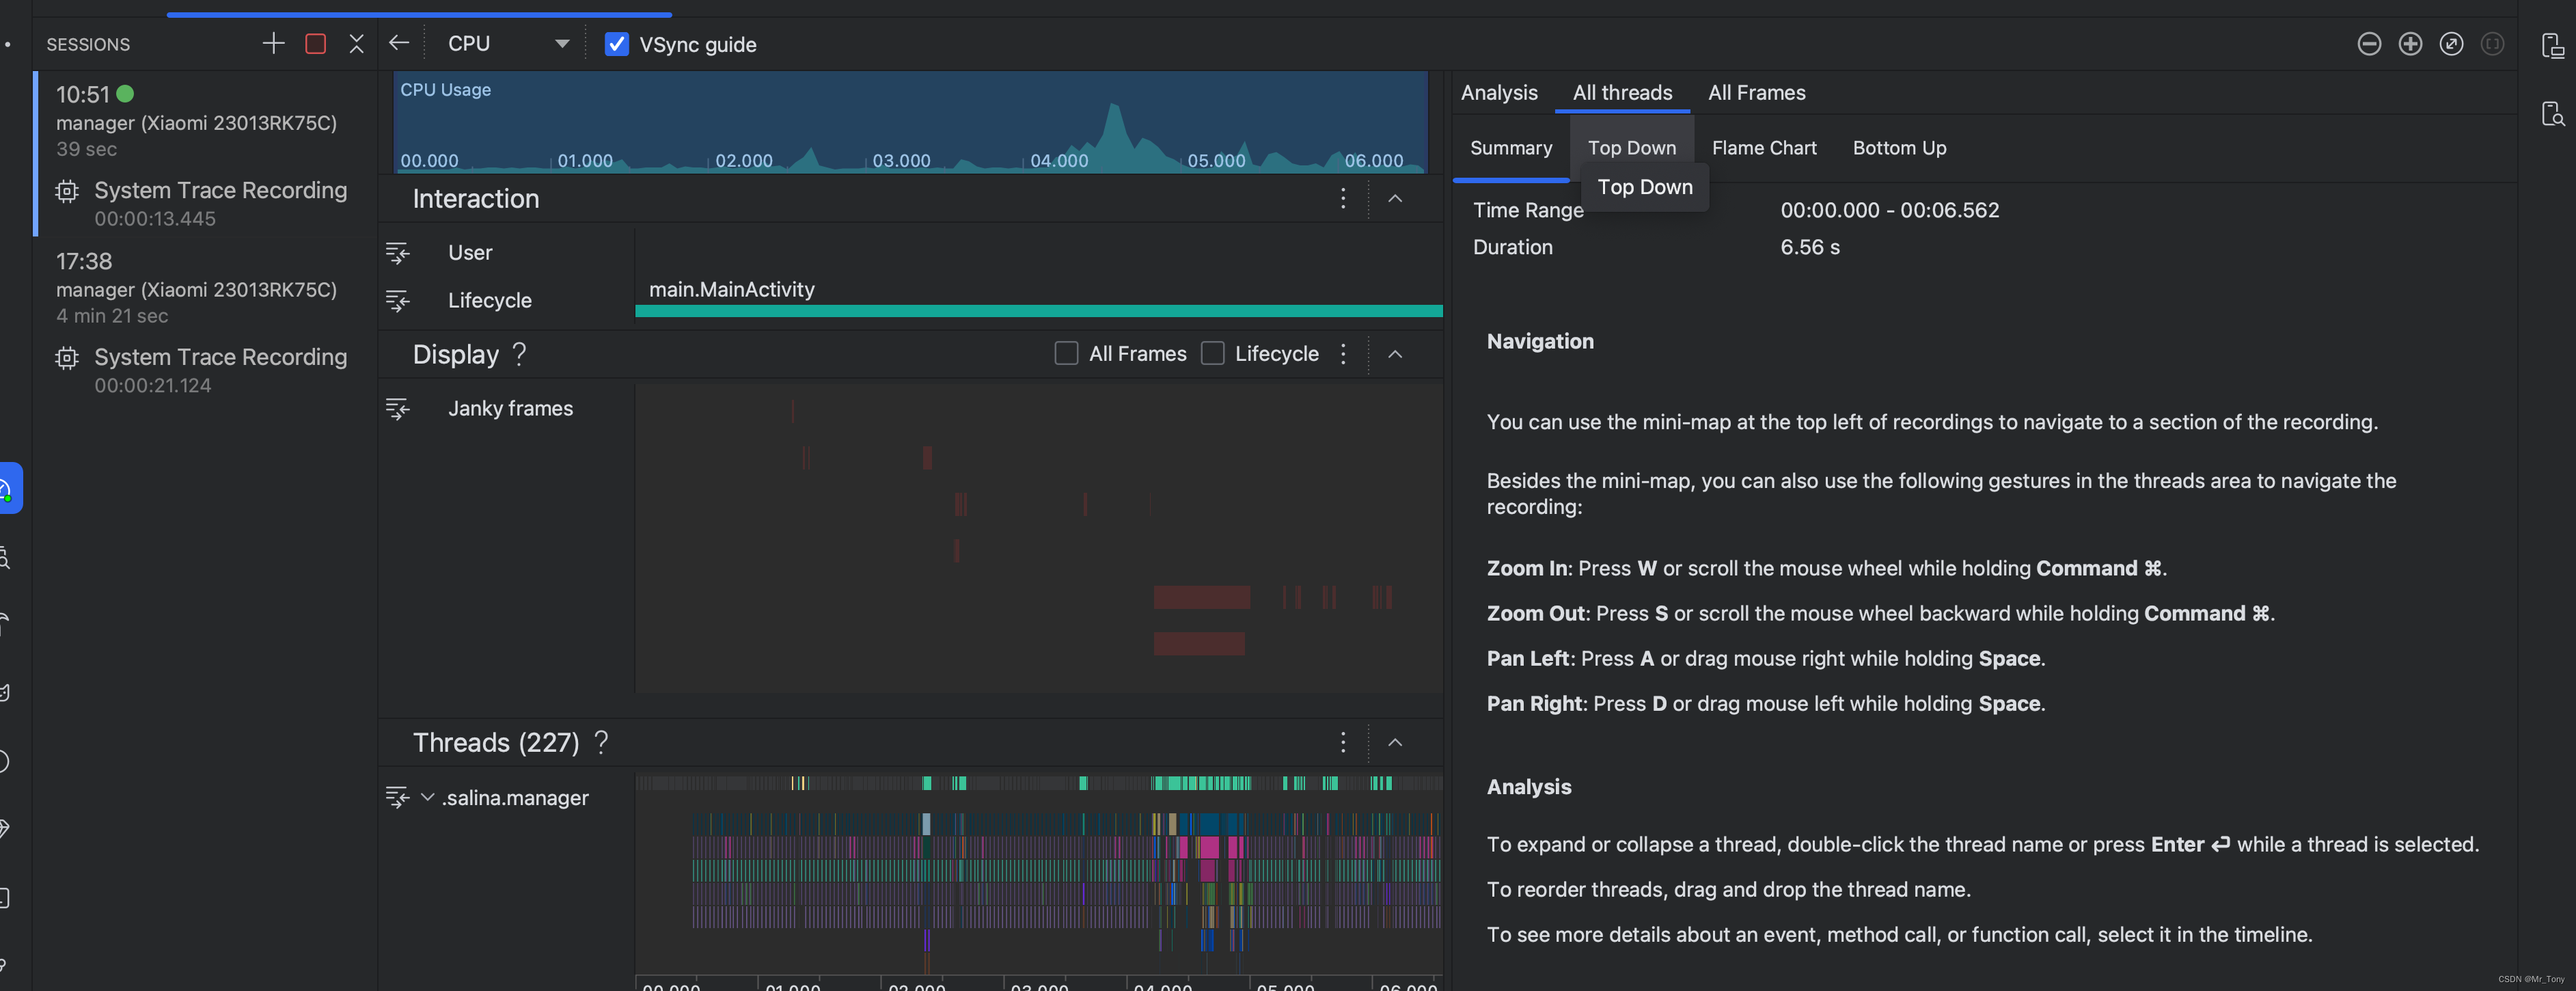Stop the current profiling session

pos(315,44)
